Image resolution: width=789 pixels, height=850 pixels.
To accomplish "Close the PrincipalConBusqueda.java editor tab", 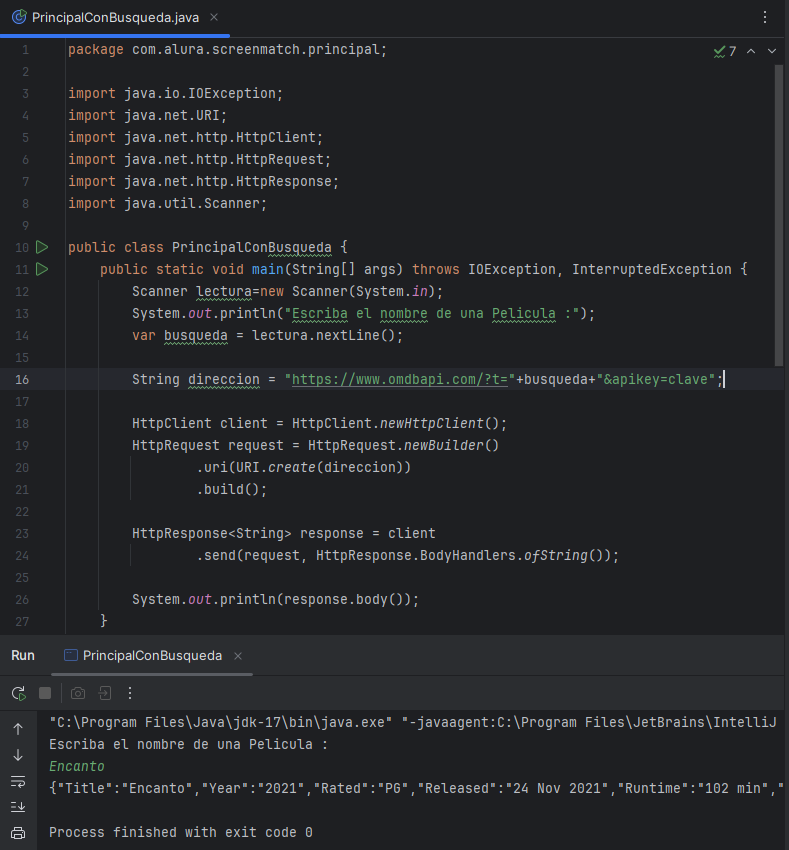I will [214, 17].
